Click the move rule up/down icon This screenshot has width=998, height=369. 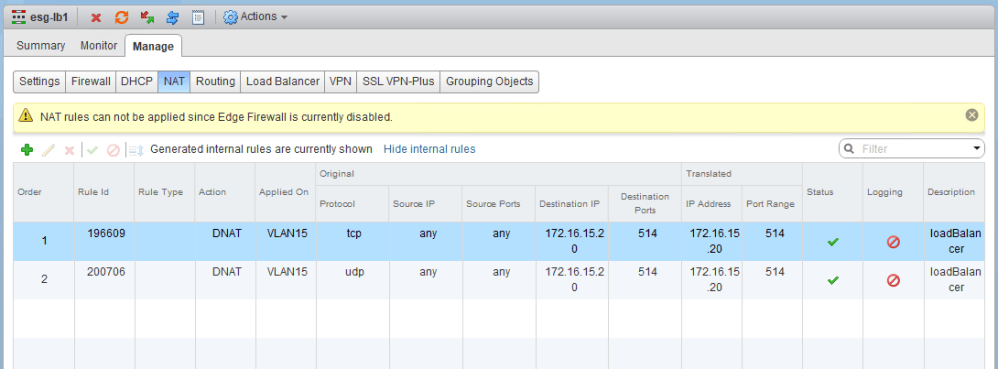click(136, 150)
